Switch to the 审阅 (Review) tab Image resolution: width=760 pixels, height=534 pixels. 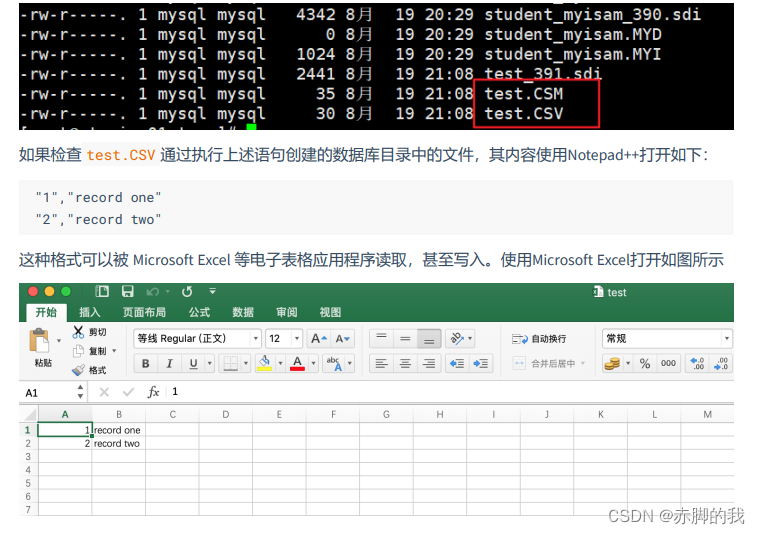coord(287,312)
